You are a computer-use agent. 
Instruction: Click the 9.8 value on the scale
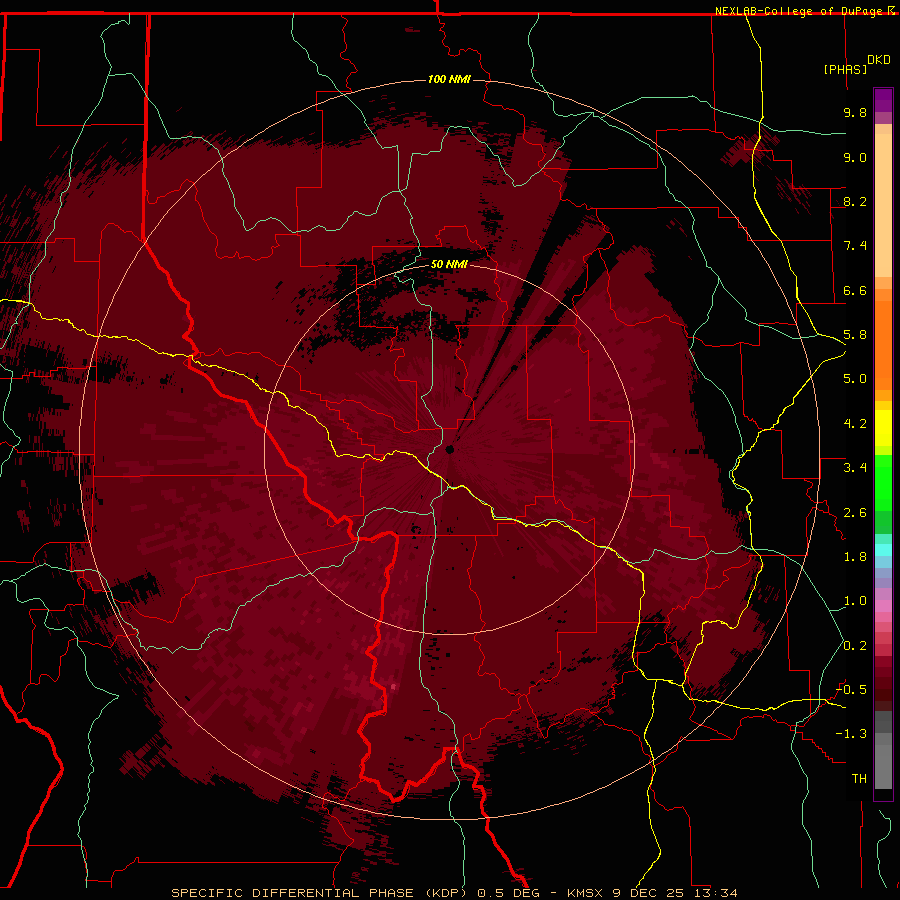point(855,112)
